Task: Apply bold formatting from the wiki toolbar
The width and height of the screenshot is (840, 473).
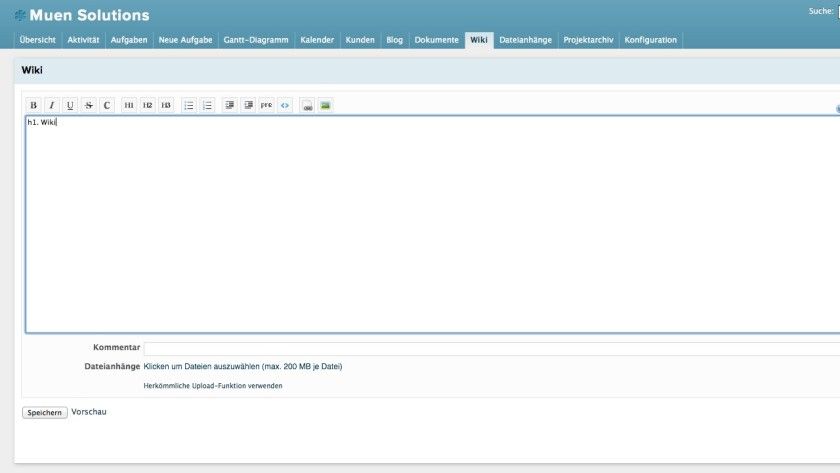Action: (x=33, y=105)
